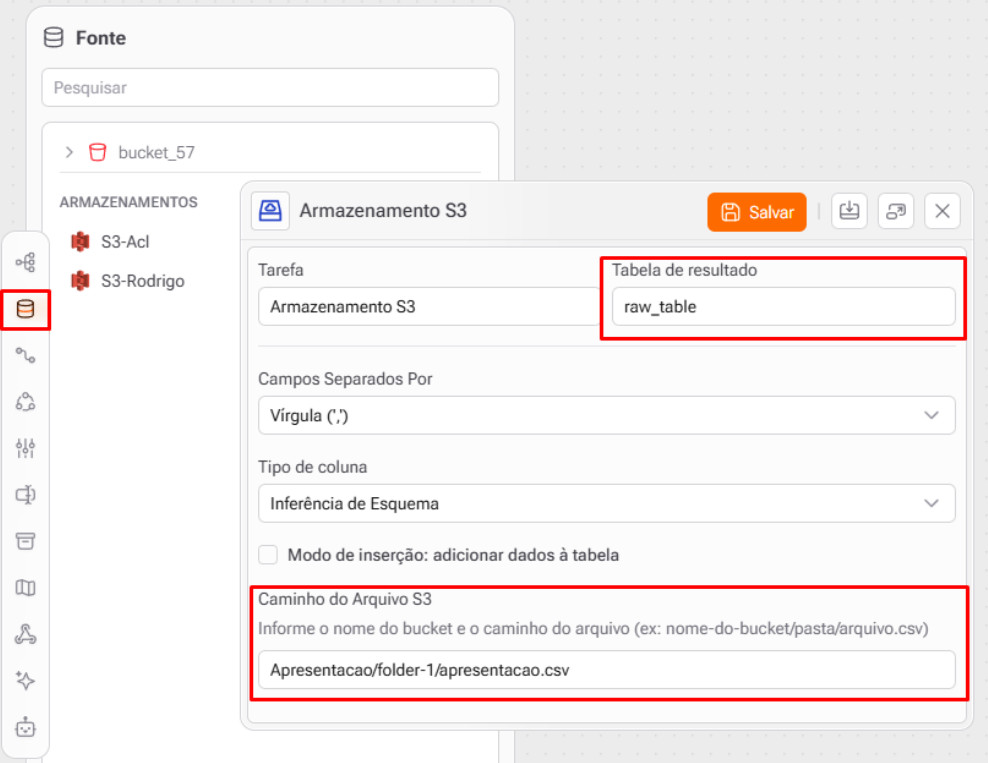
Task: Click the robot icon in sidebar
Action: 26,727
